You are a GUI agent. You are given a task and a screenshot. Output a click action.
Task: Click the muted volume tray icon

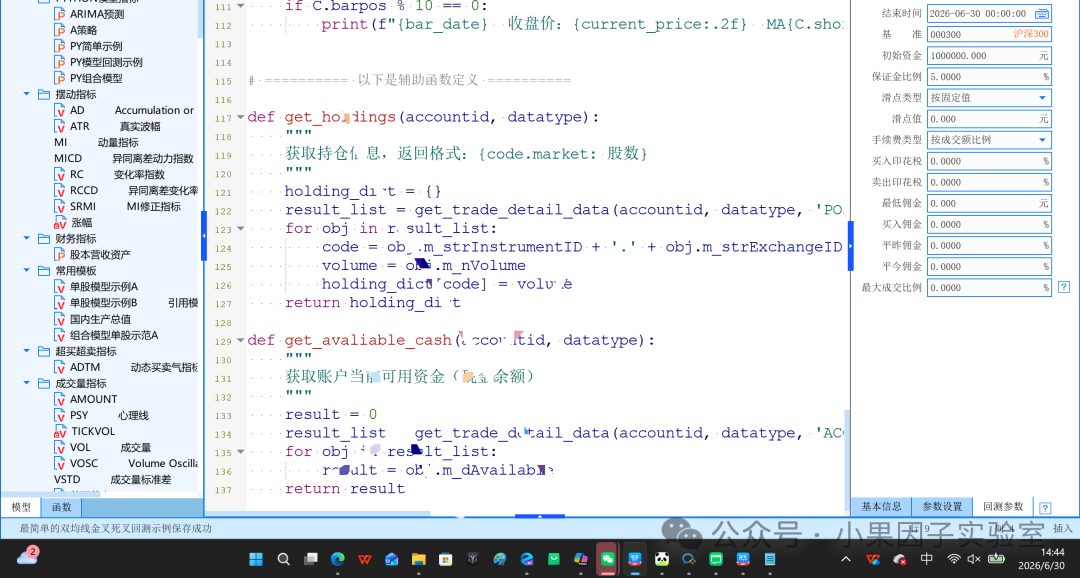pyautogui.click(x=974, y=559)
